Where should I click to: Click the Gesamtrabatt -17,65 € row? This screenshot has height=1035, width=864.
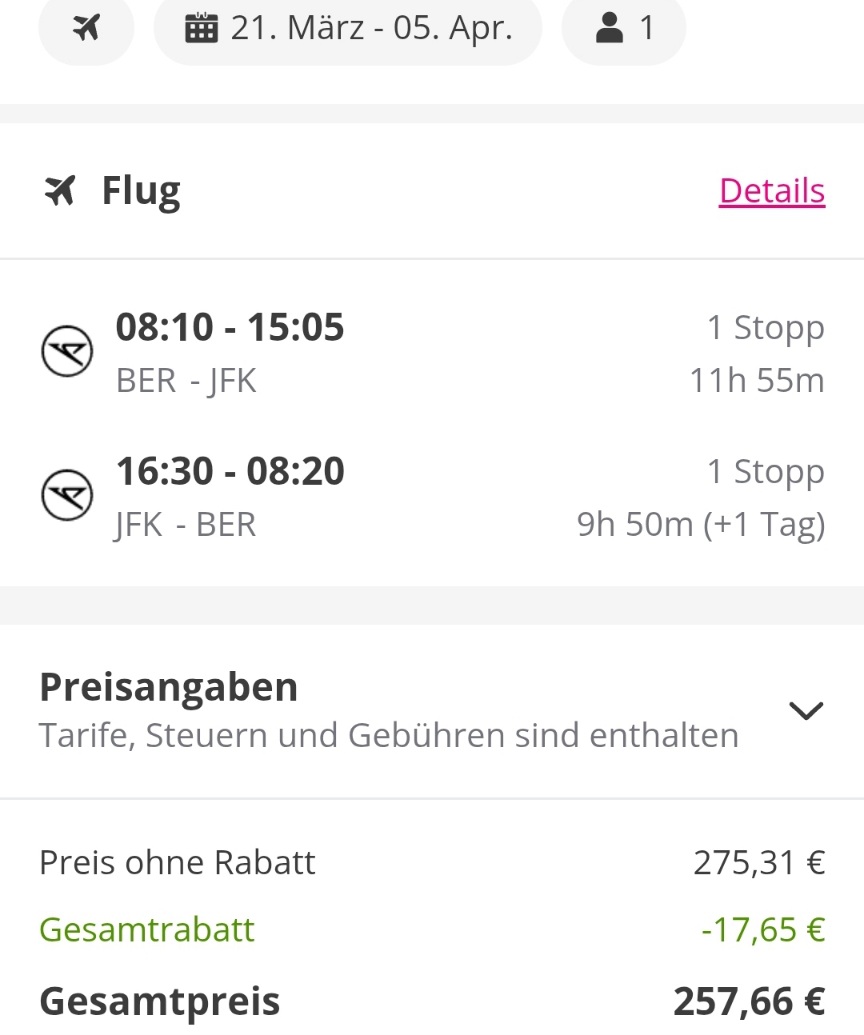[432, 929]
